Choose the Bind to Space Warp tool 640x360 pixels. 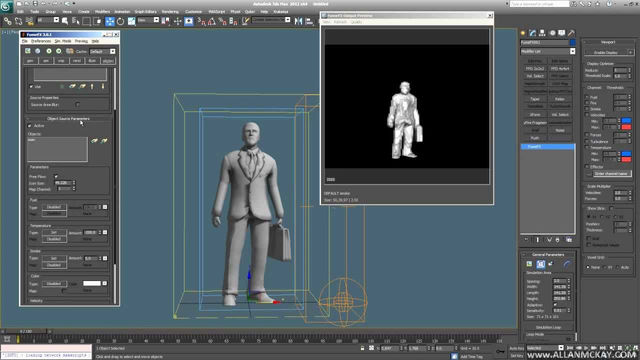tap(29, 21)
